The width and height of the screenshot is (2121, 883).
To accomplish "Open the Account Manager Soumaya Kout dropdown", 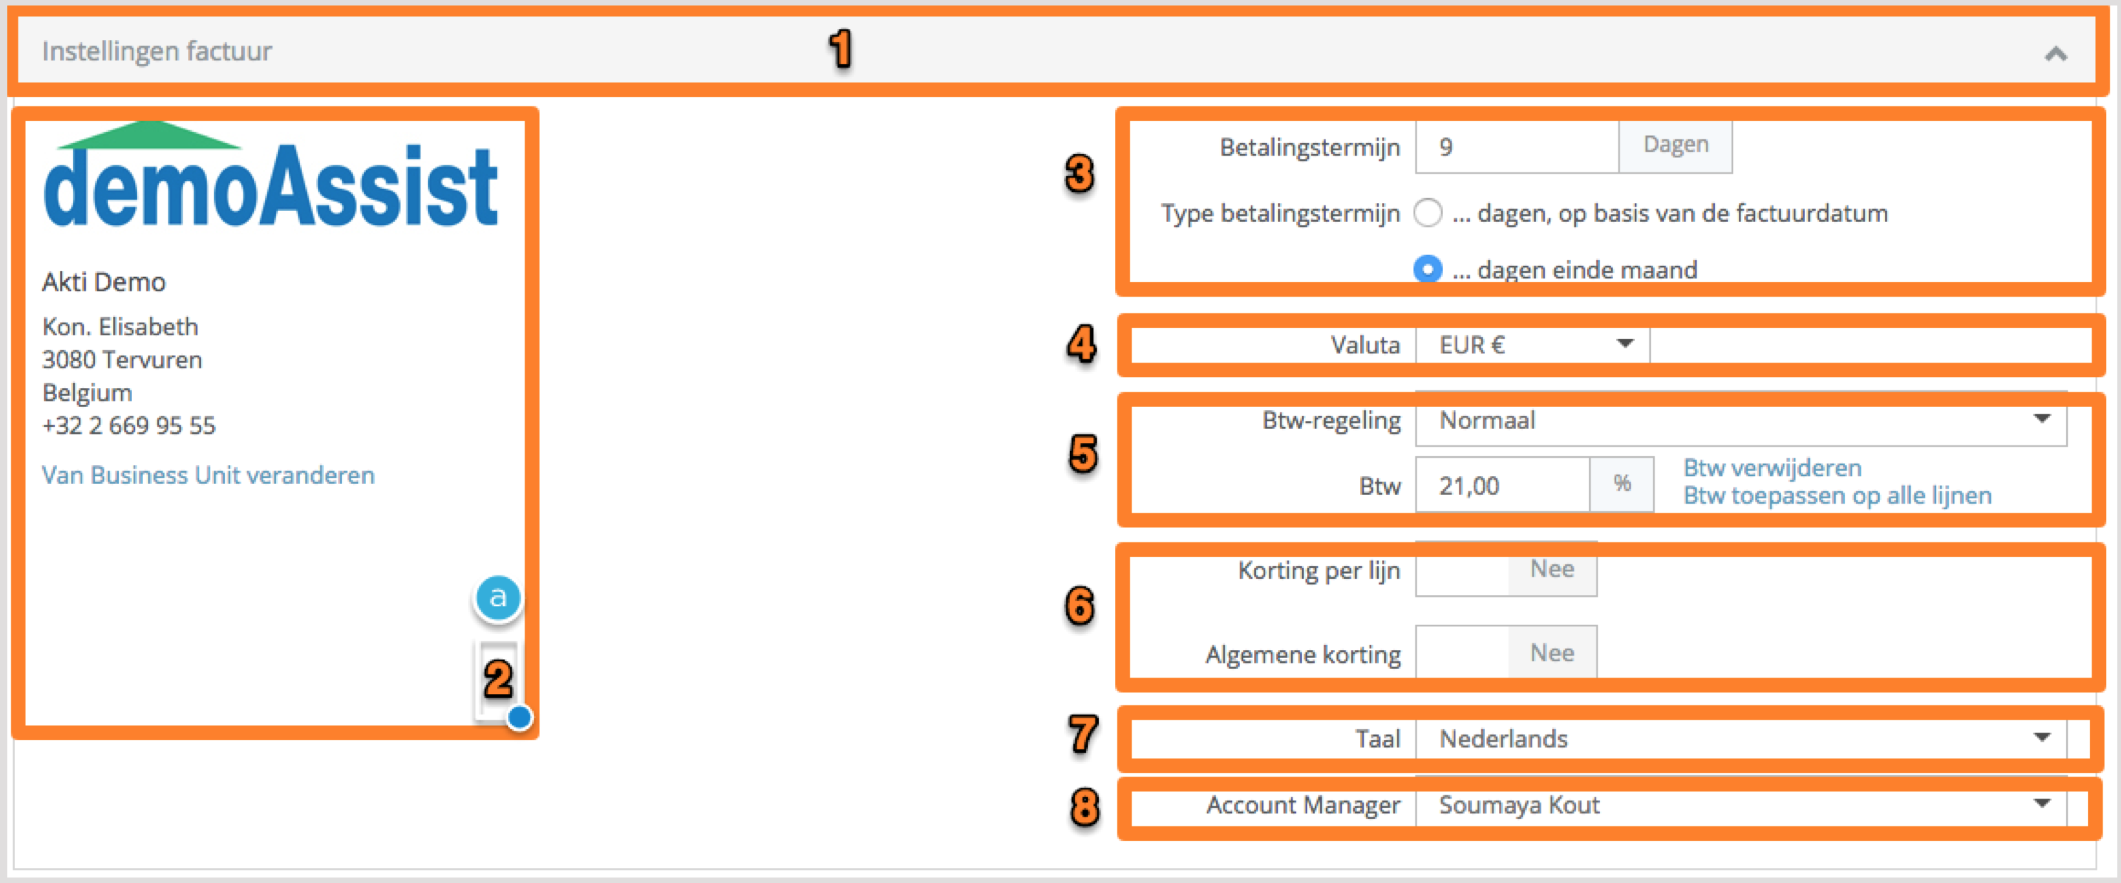I will [1741, 805].
